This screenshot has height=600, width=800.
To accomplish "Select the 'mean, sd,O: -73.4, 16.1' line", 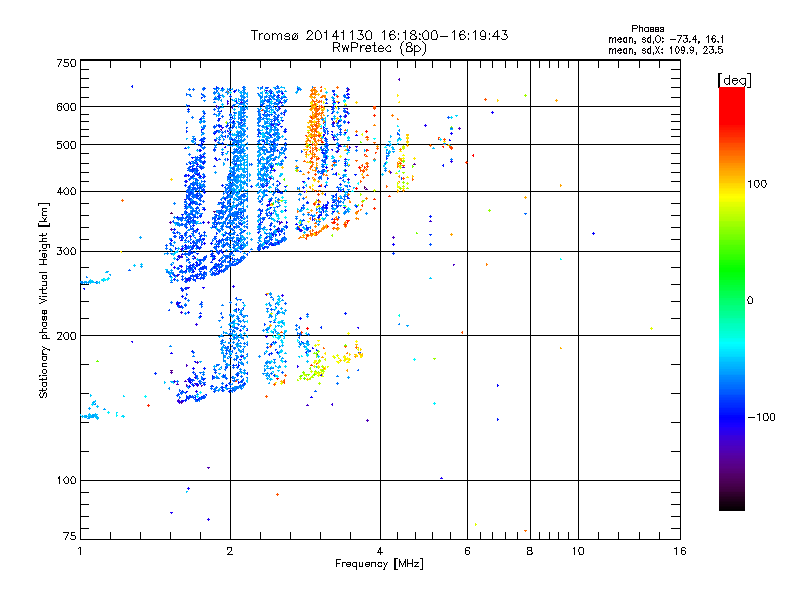I will 666,39.
